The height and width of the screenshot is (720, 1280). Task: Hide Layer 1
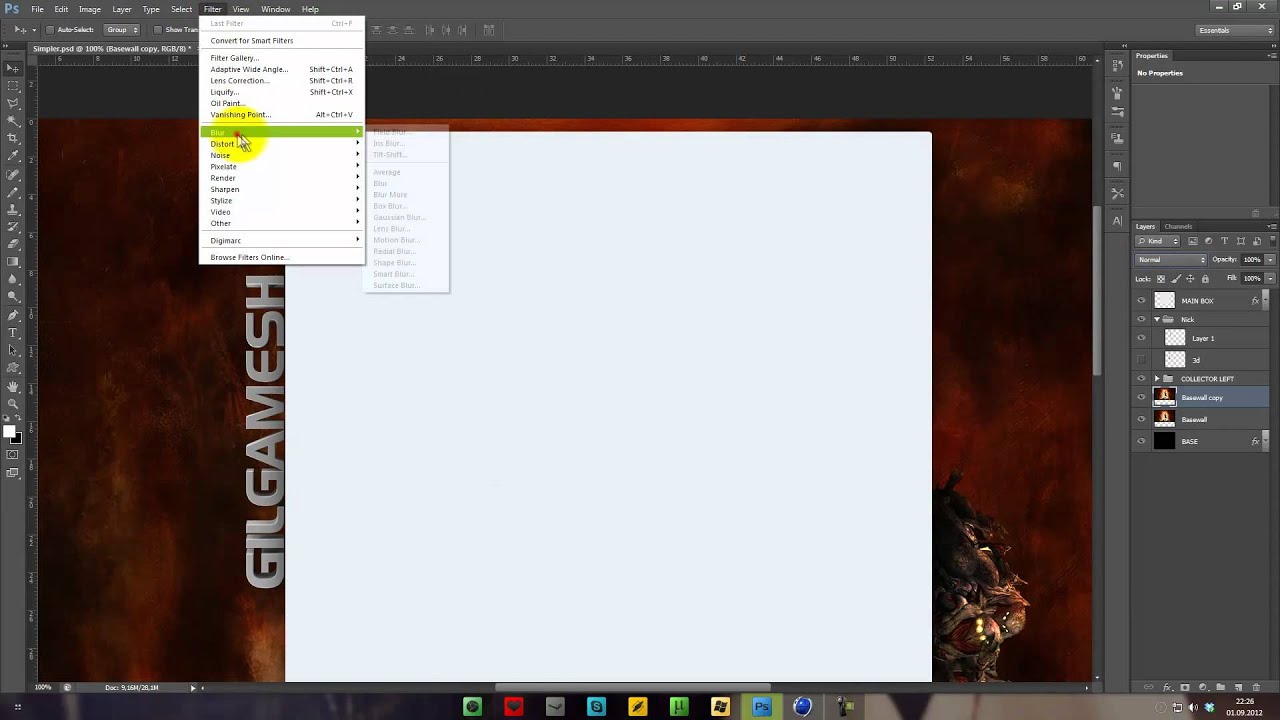[1141, 338]
